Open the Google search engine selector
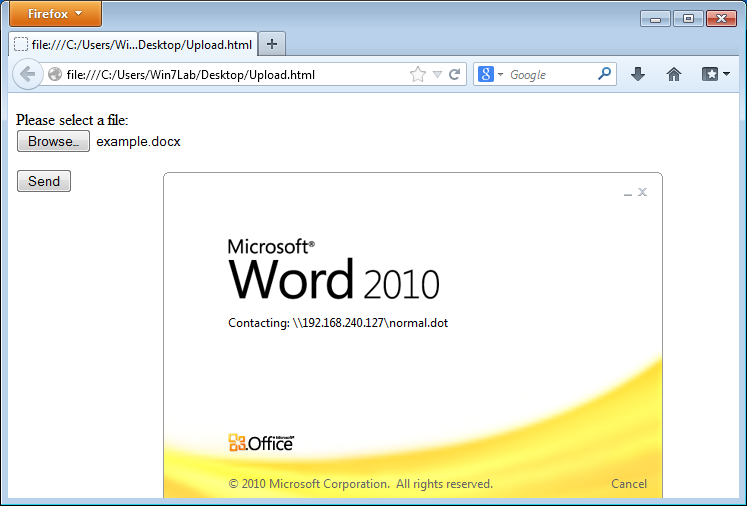 pos(490,74)
